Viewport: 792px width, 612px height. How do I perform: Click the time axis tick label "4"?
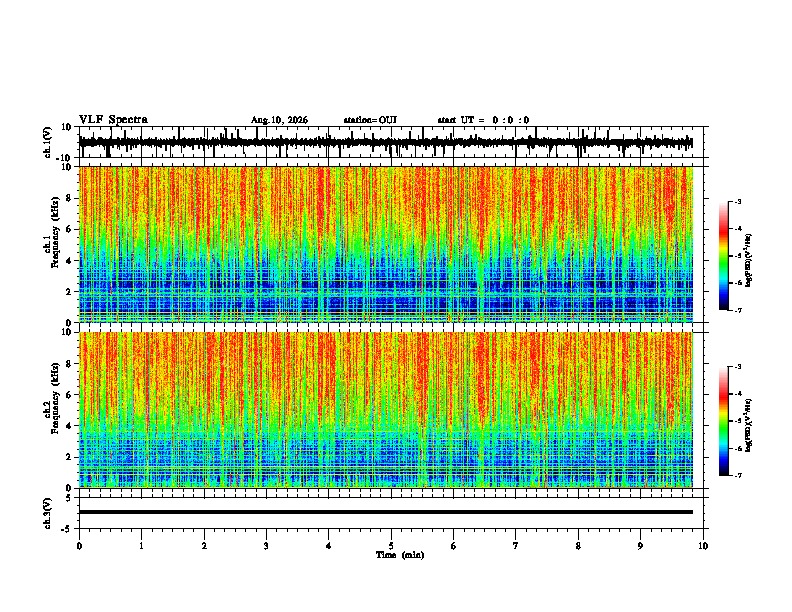329,546
